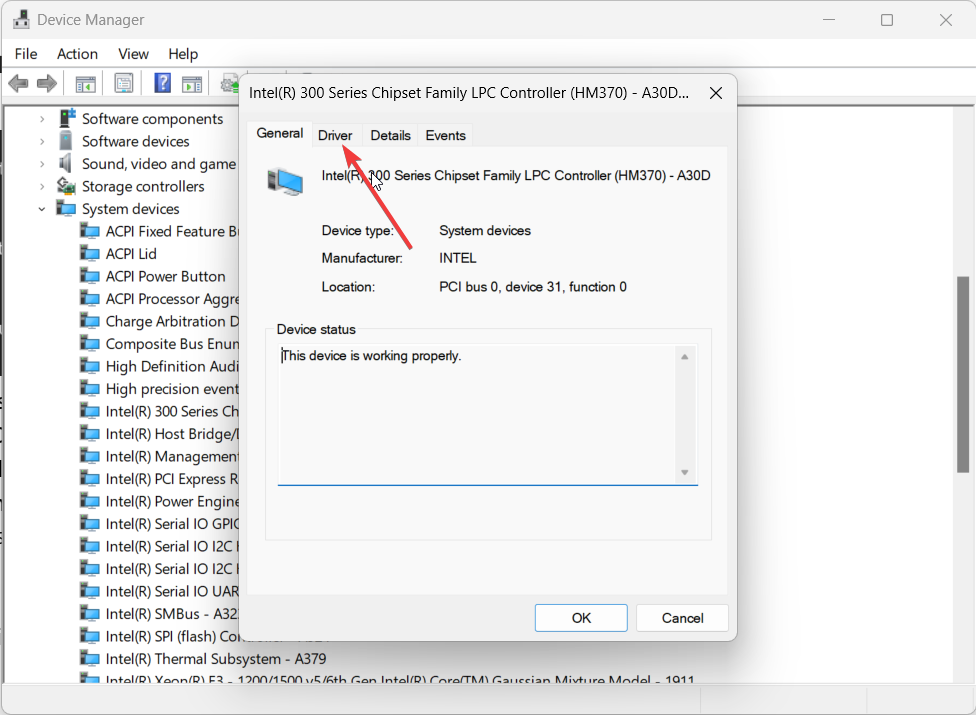Select the General tab

point(279,133)
